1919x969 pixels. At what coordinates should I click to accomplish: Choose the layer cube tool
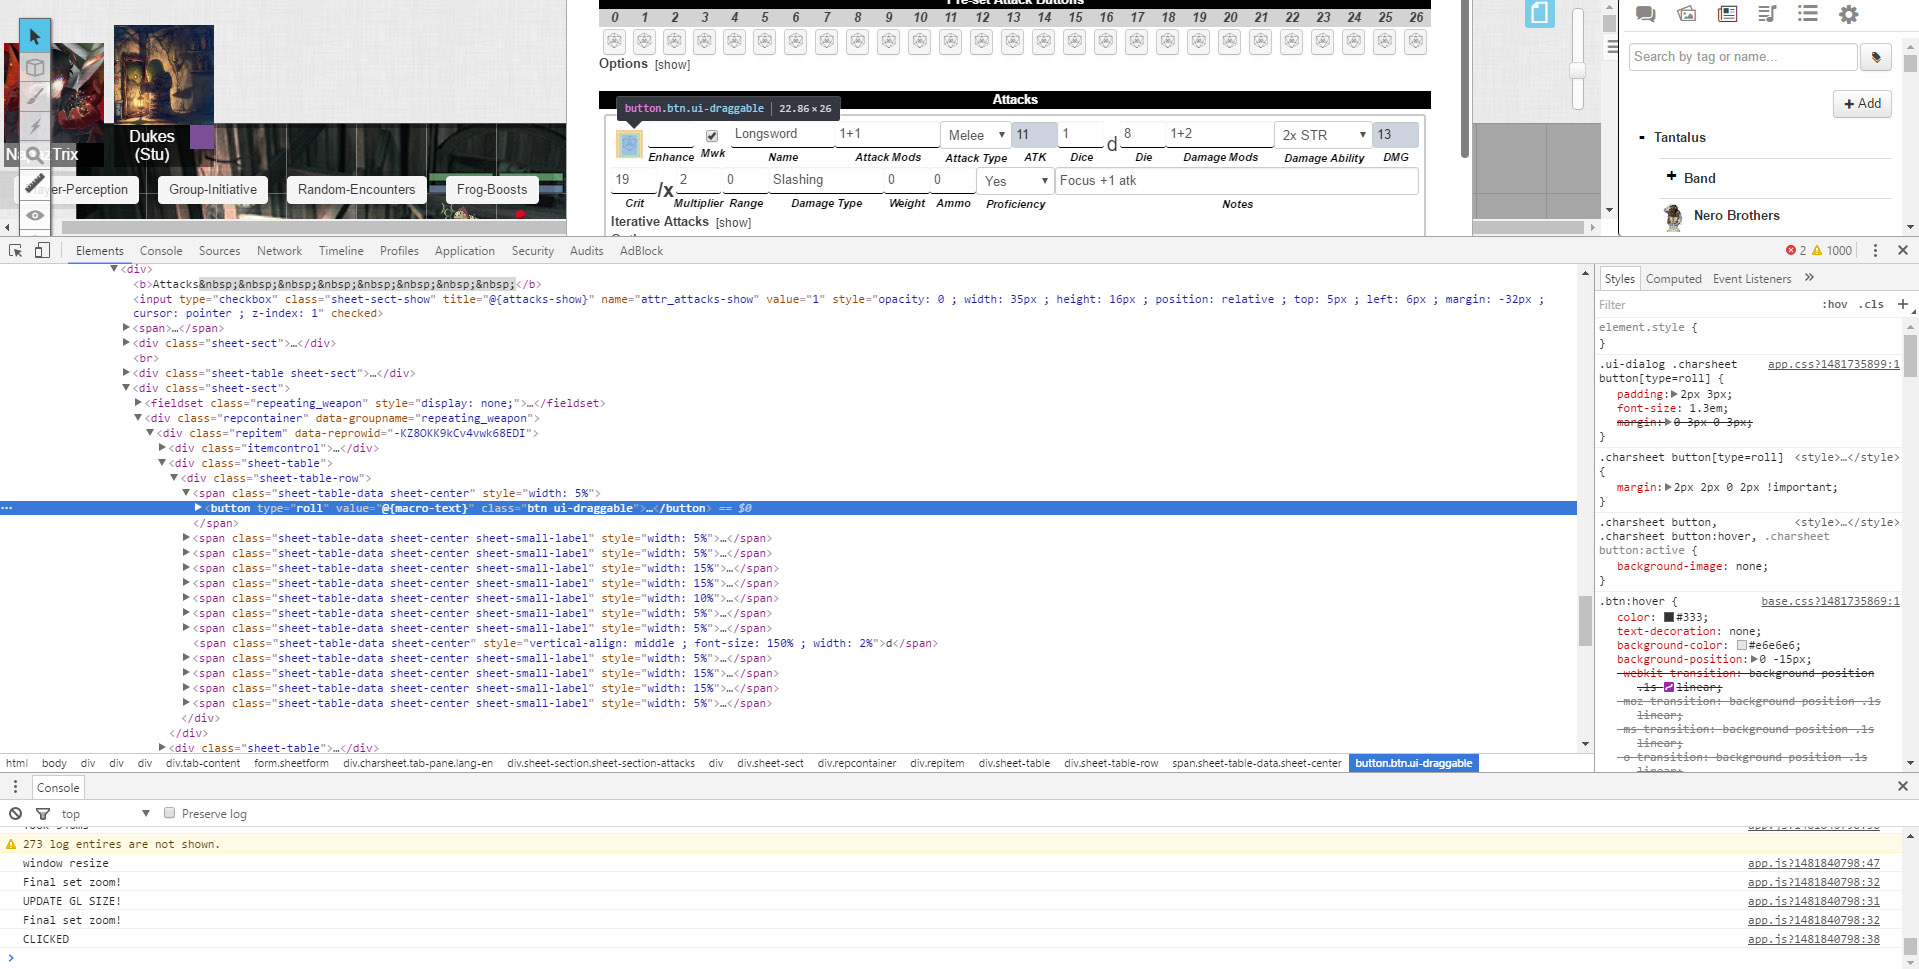(35, 68)
